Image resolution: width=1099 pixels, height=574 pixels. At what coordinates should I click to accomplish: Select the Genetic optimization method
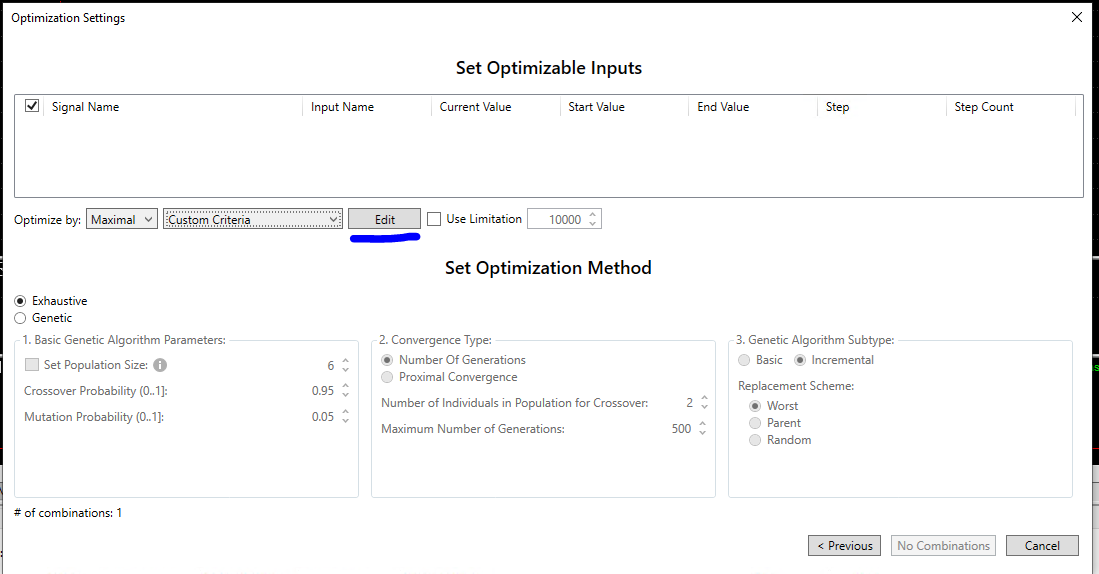click(x=20, y=318)
